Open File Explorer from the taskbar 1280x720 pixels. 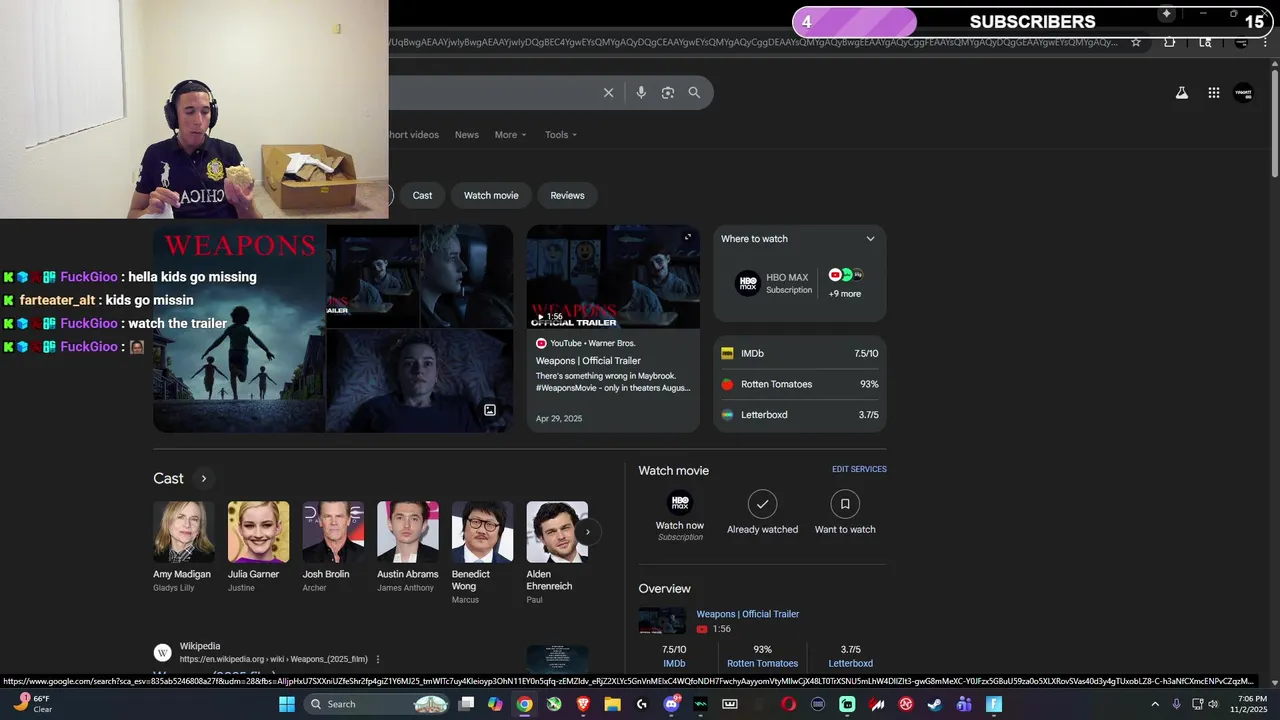[x=612, y=704]
